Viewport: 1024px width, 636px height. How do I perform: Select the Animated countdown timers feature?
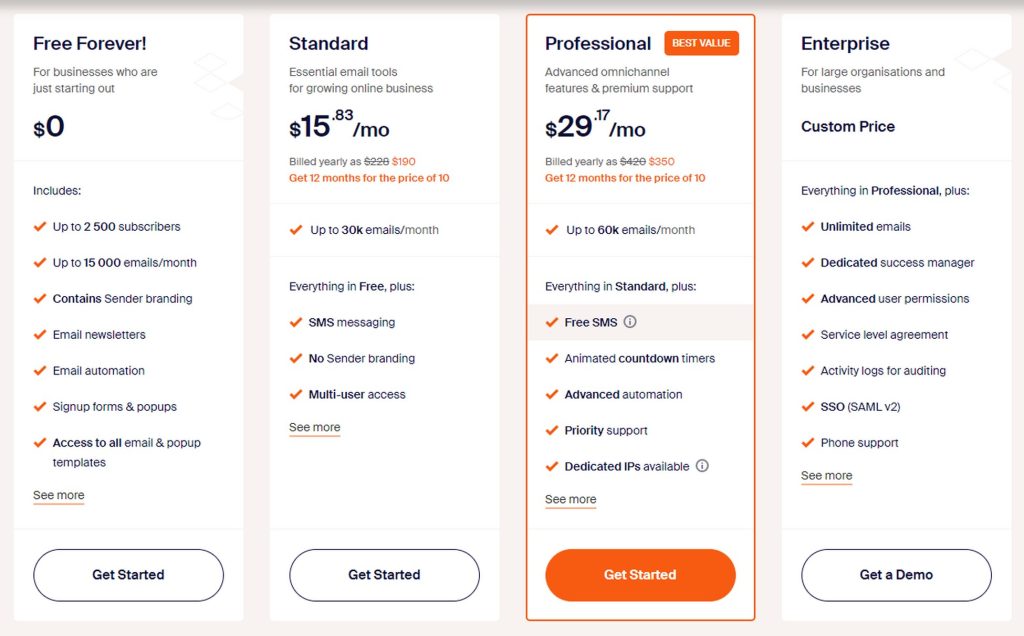639,358
